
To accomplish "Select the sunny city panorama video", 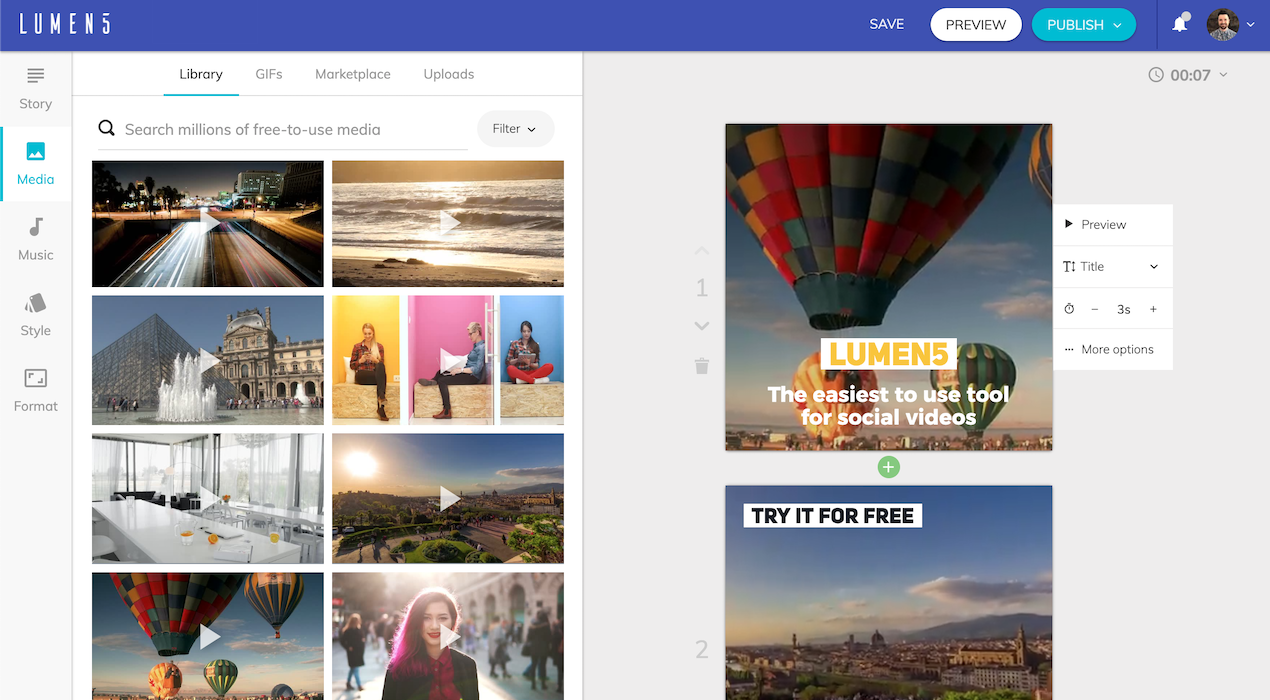I will (448, 498).
